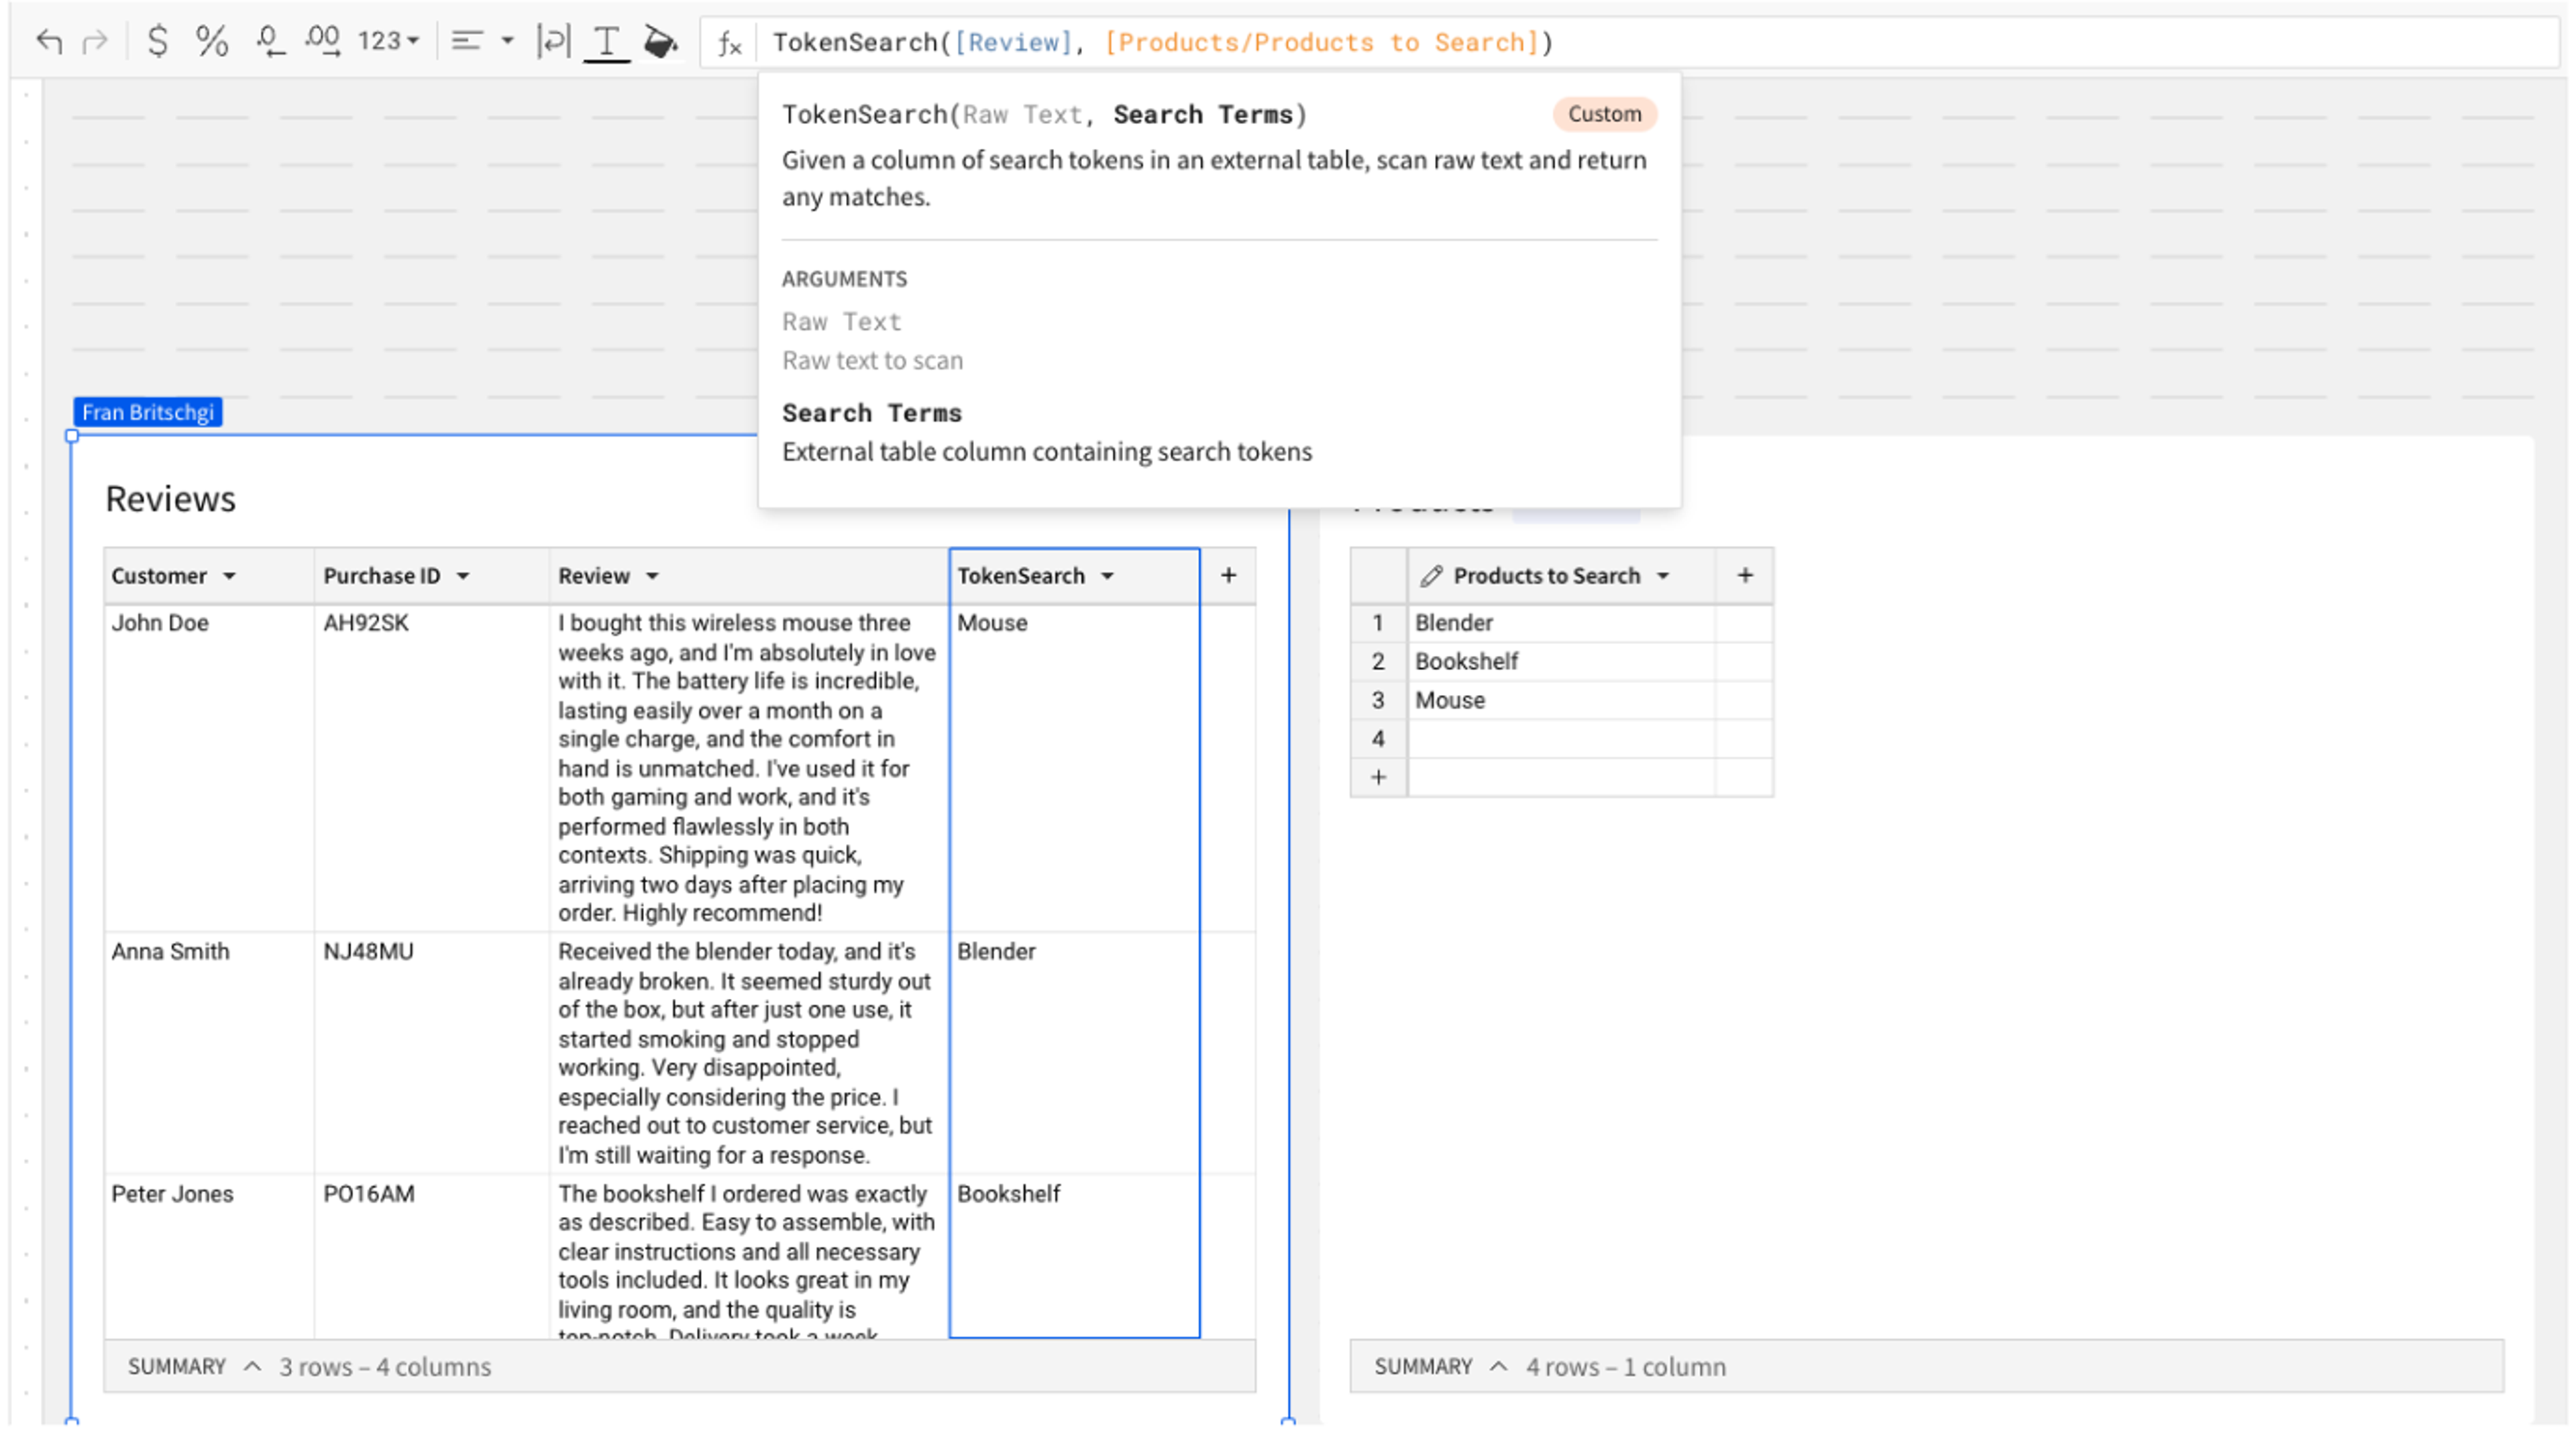Screen dimensions: 2576x1439
Task: Add a new column to Reviews table
Action: coord(1228,575)
